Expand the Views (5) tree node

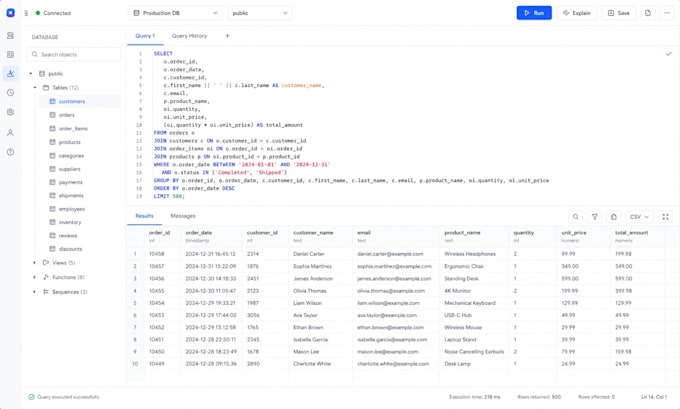(35, 263)
